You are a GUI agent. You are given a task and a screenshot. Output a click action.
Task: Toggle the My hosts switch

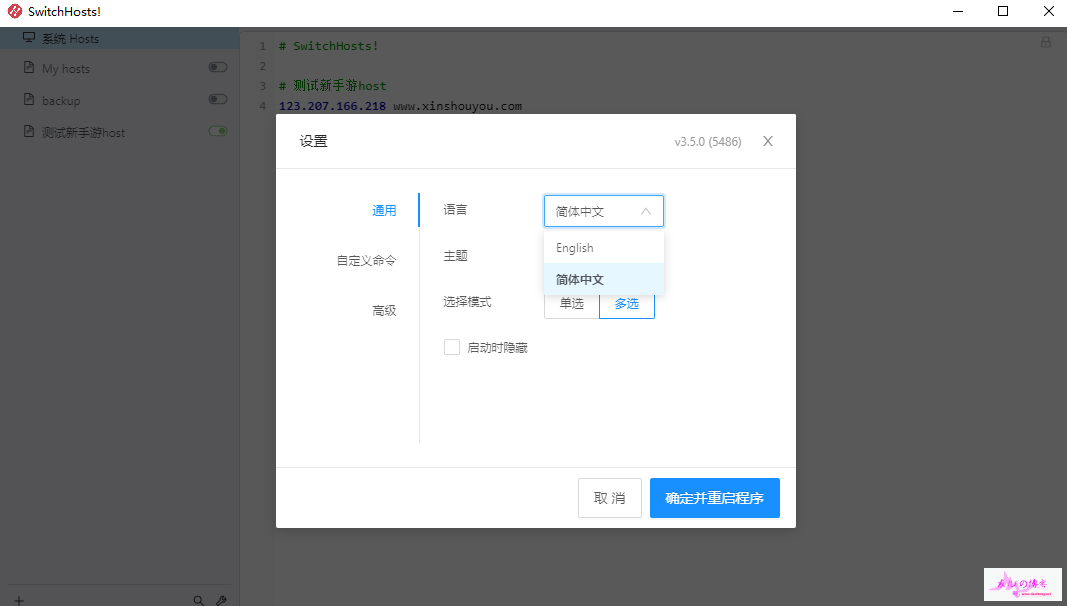[x=218, y=67]
